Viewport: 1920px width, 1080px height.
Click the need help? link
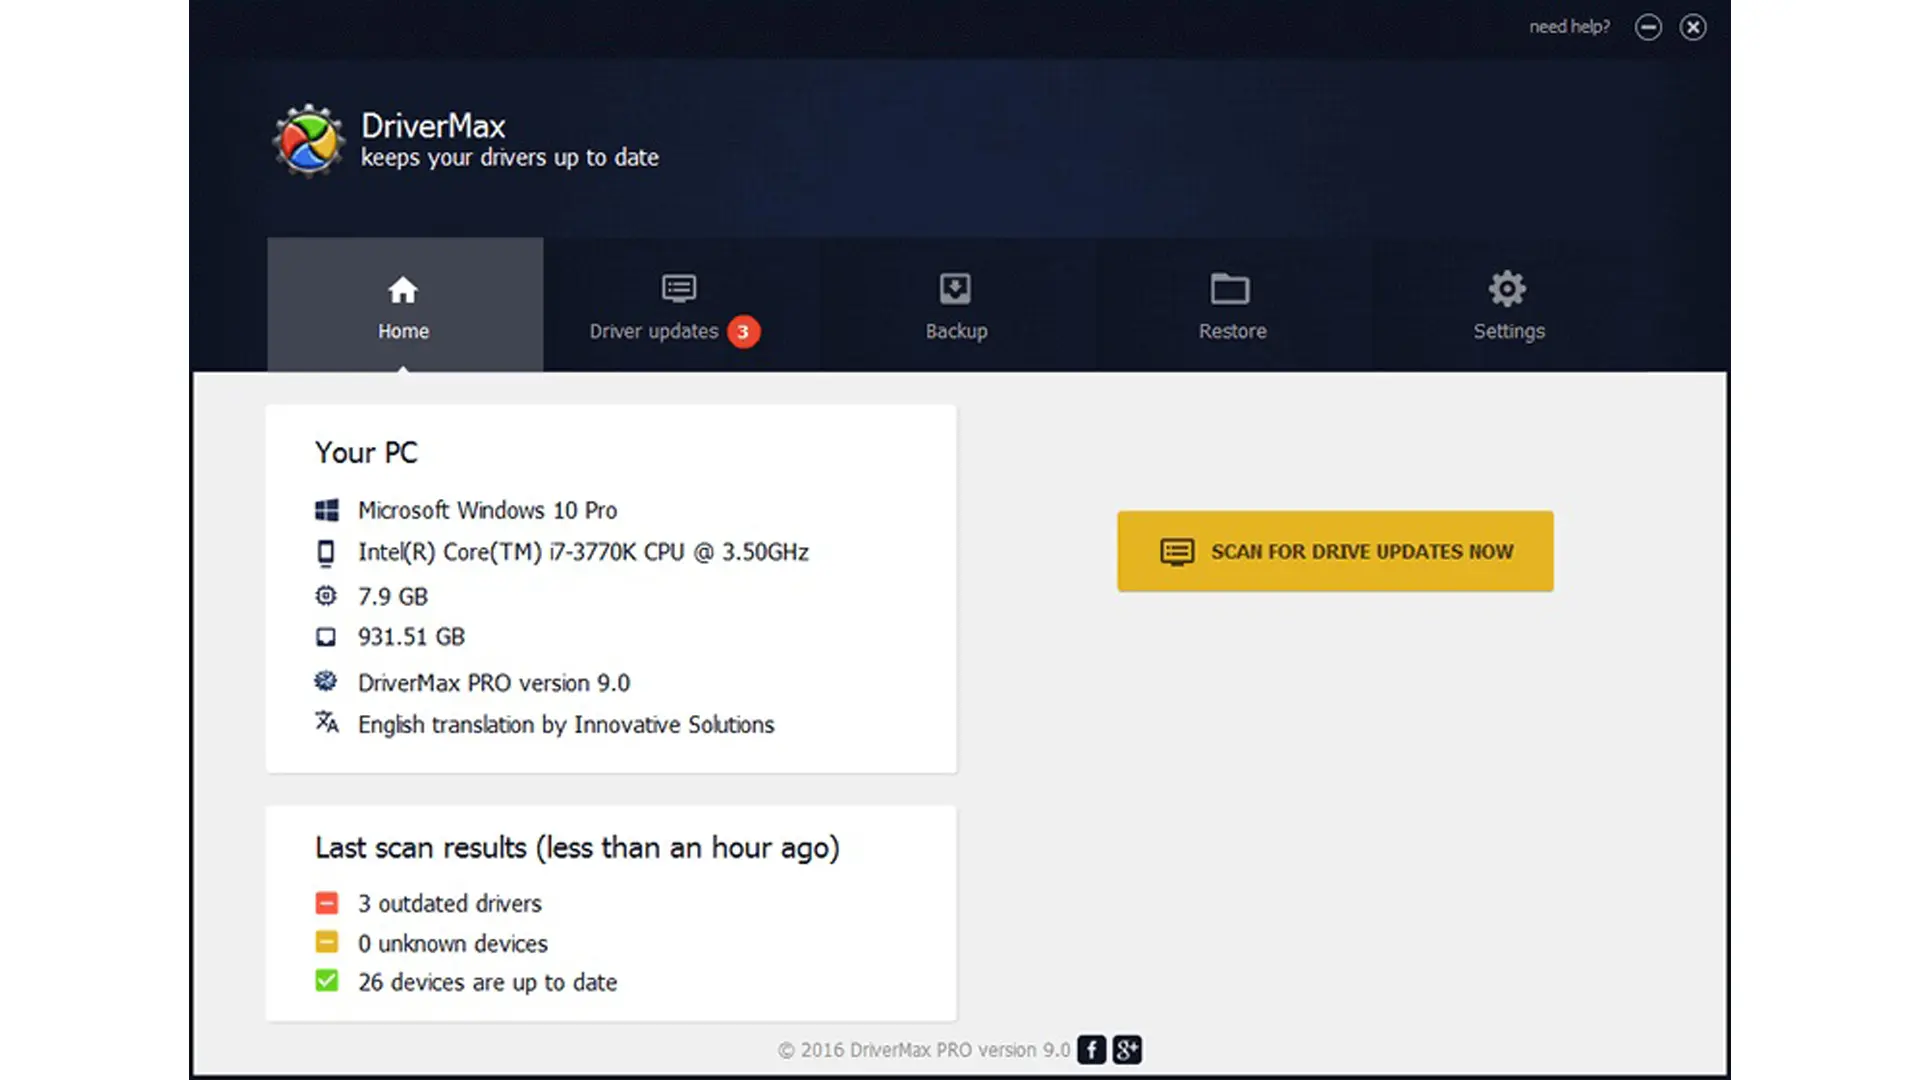(1569, 27)
